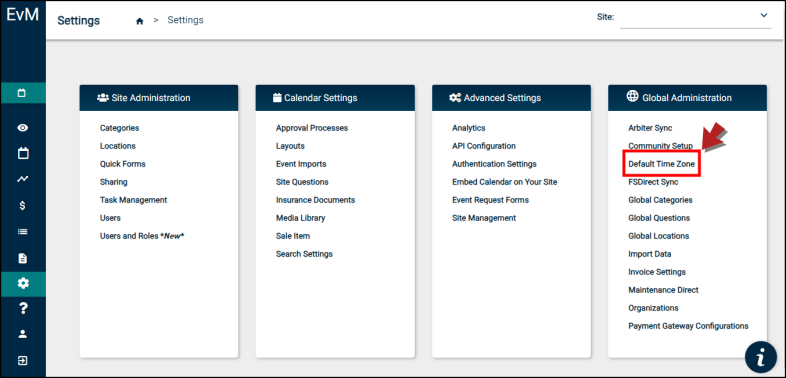Image resolution: width=786 pixels, height=378 pixels.
Task: Open the question mark help icon
Action: (23, 309)
